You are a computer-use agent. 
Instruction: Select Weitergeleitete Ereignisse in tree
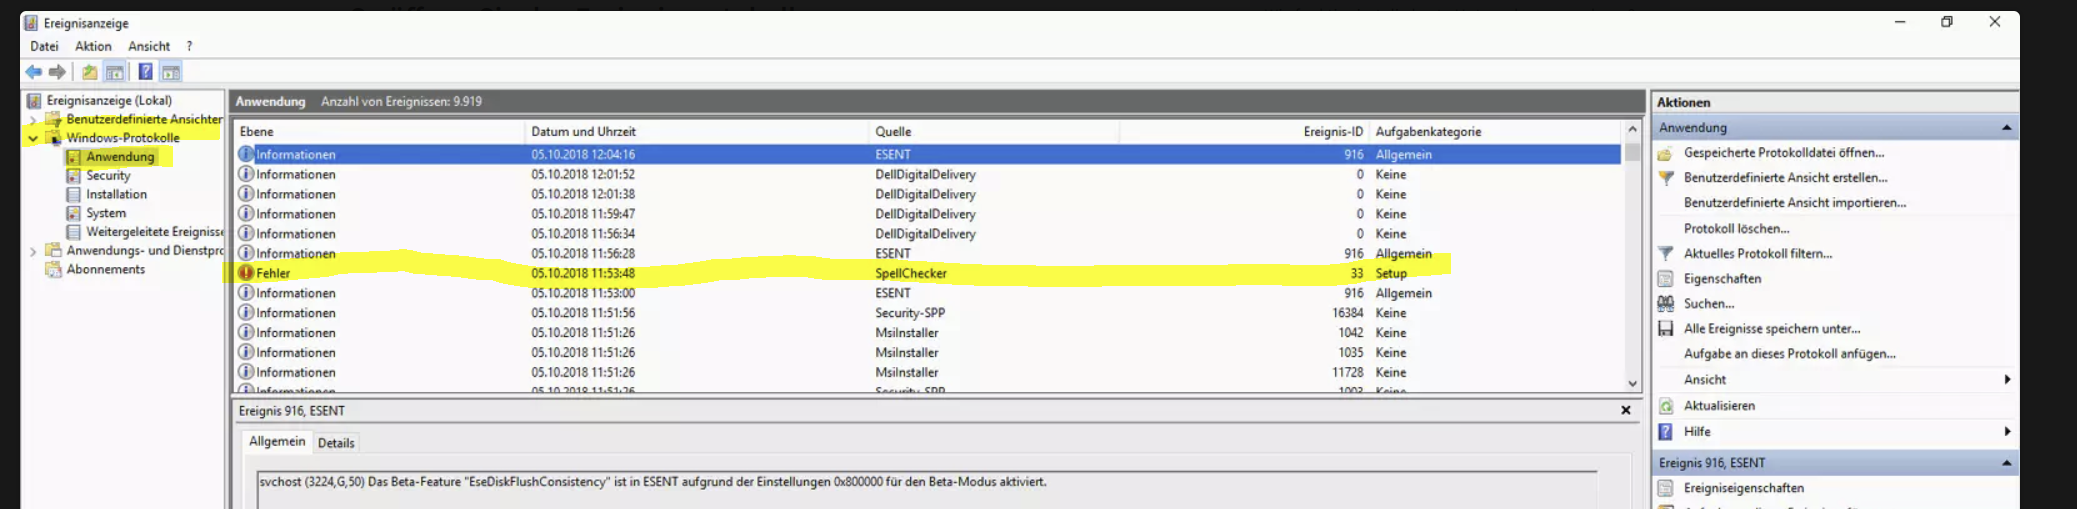click(155, 232)
